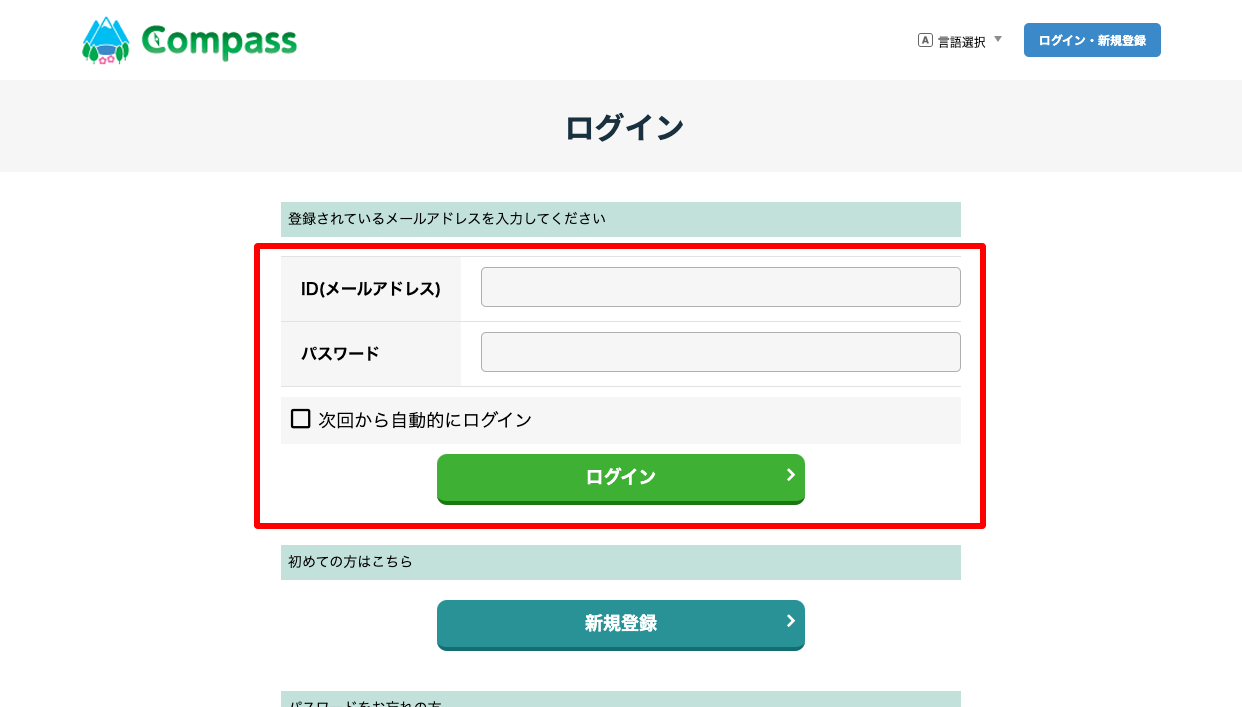
Task: Toggle auto-login via 次回から自動的にログイン label text
Action: point(425,420)
